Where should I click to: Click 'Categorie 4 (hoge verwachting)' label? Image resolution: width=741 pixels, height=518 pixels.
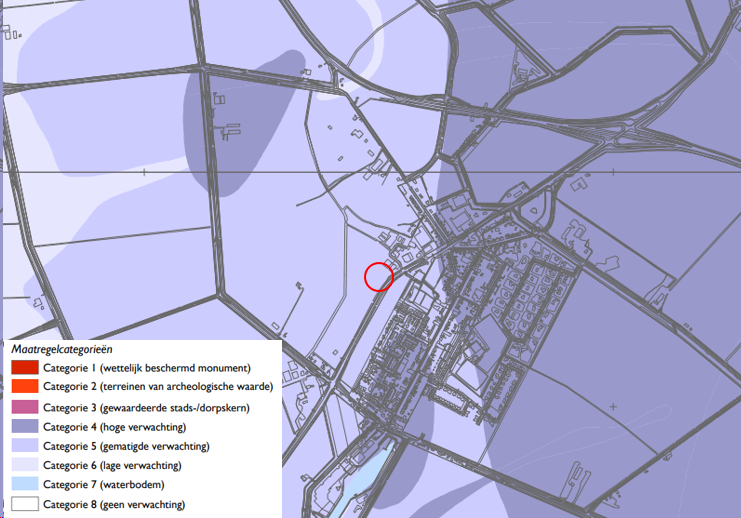click(x=114, y=427)
